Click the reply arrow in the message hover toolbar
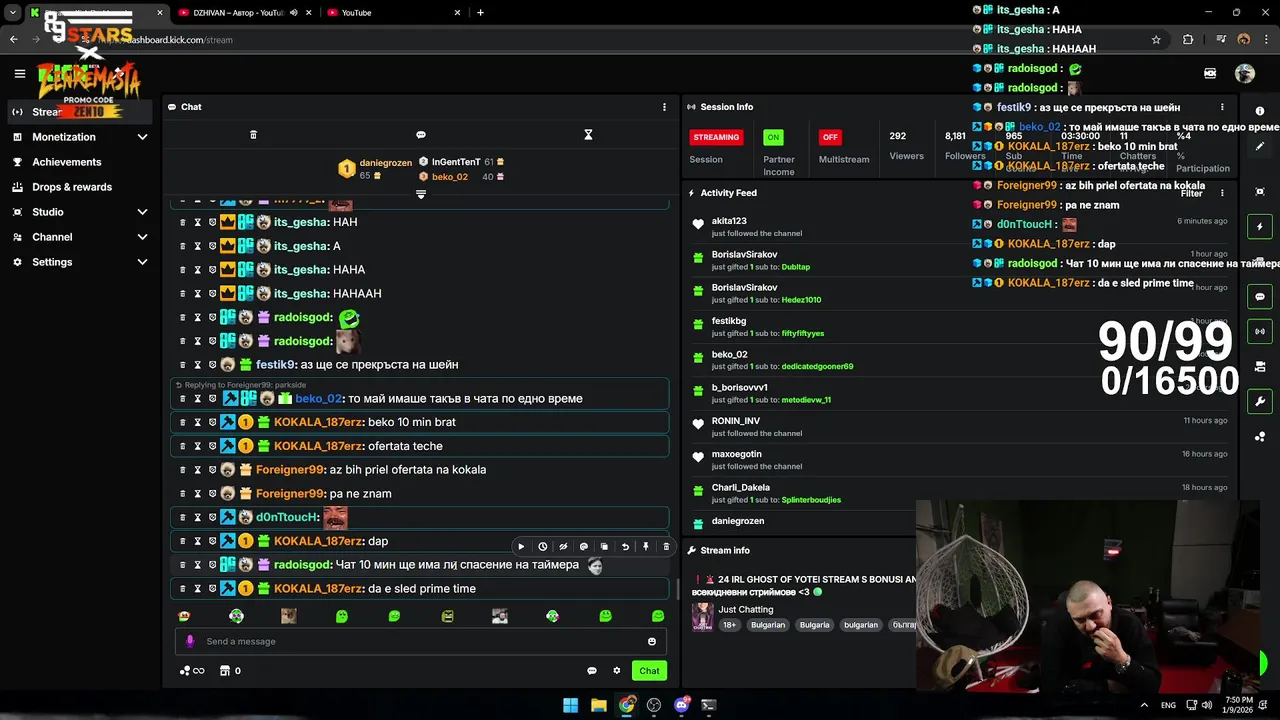This screenshot has width=1280, height=720. coord(625,547)
